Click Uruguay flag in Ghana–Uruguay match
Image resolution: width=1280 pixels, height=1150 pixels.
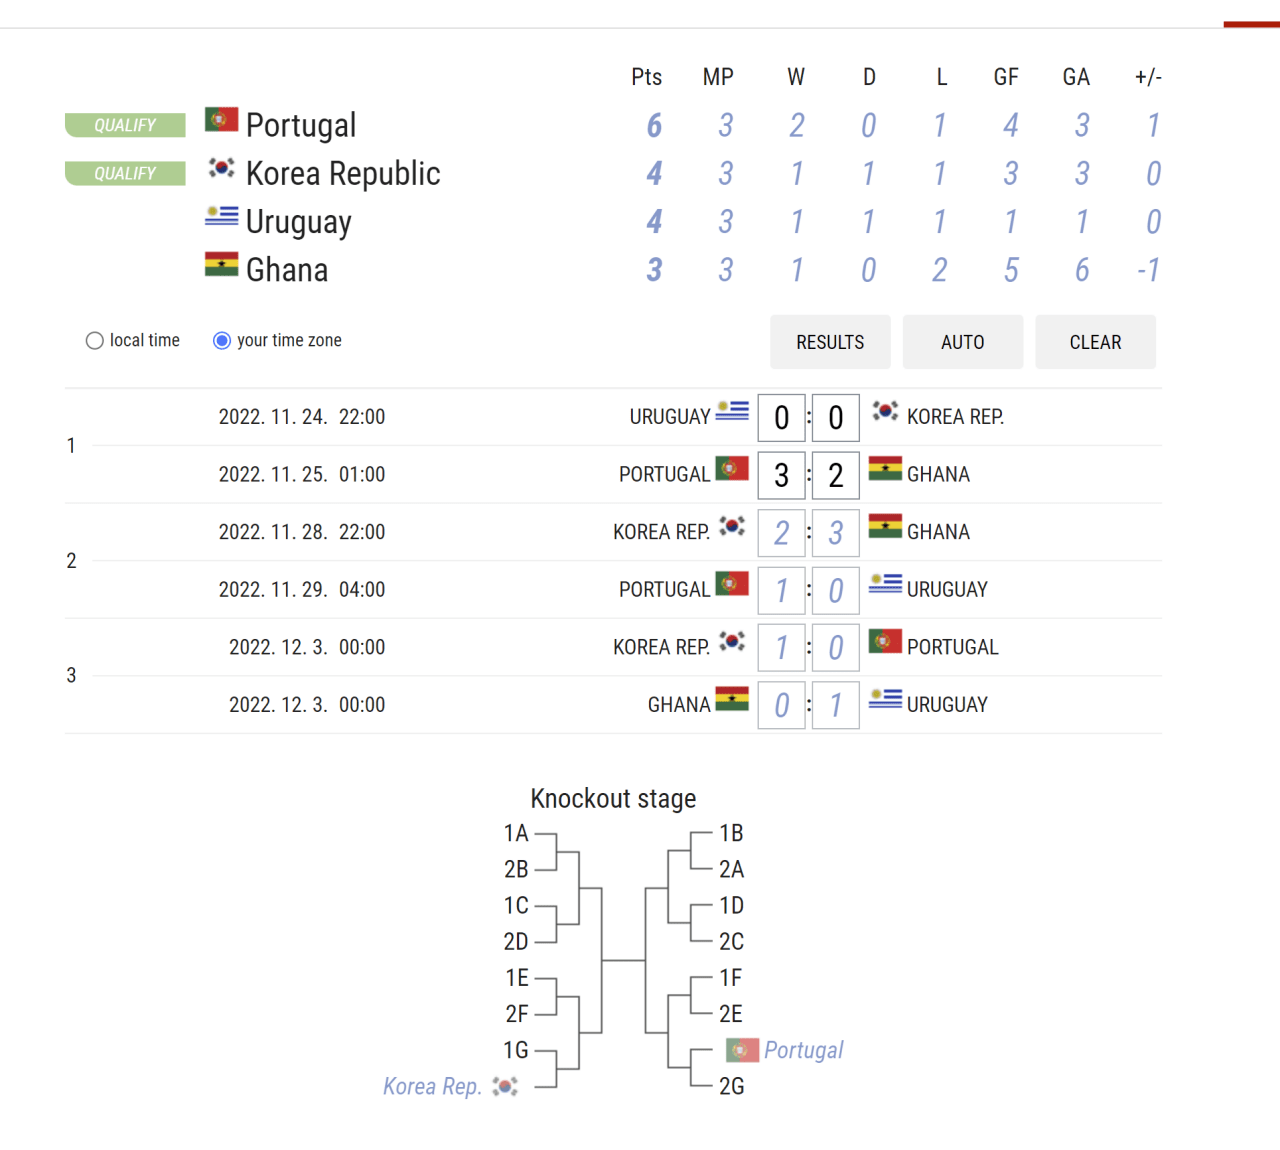click(885, 699)
